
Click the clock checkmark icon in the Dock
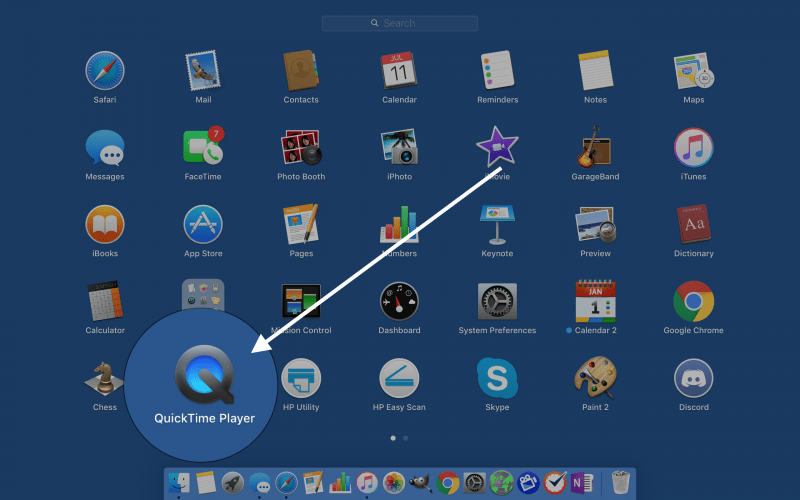(555, 482)
